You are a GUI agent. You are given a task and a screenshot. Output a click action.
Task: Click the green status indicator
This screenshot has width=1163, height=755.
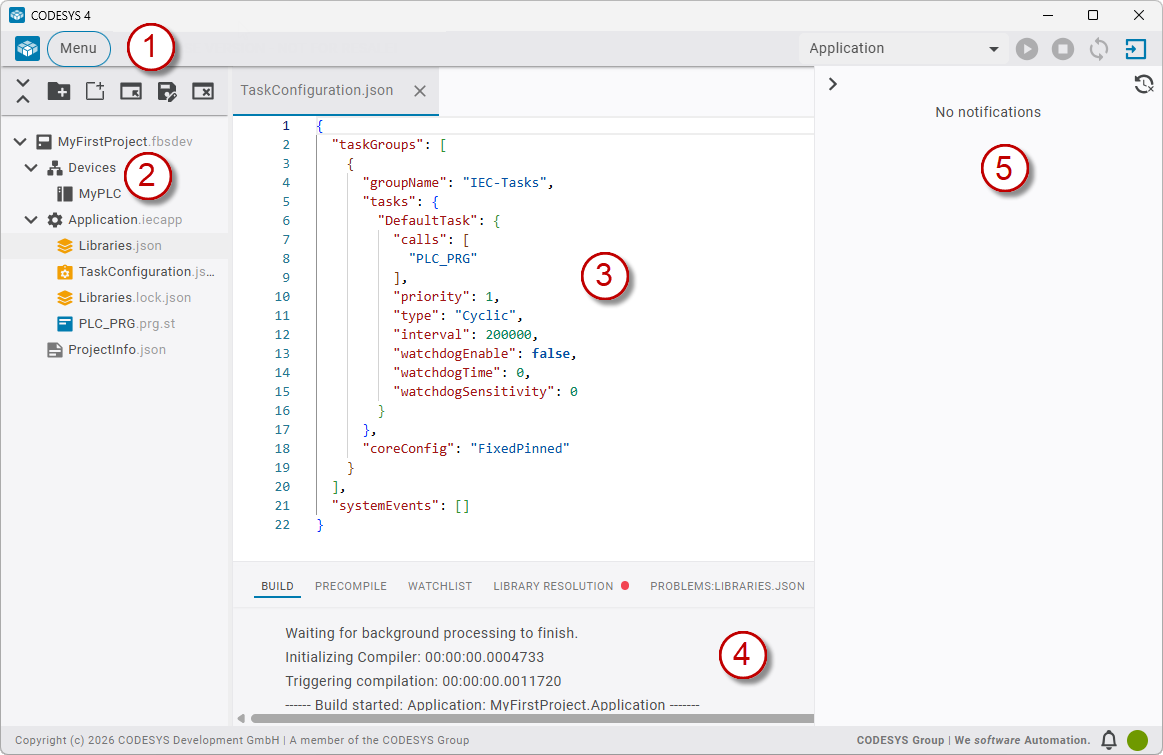(x=1137, y=739)
